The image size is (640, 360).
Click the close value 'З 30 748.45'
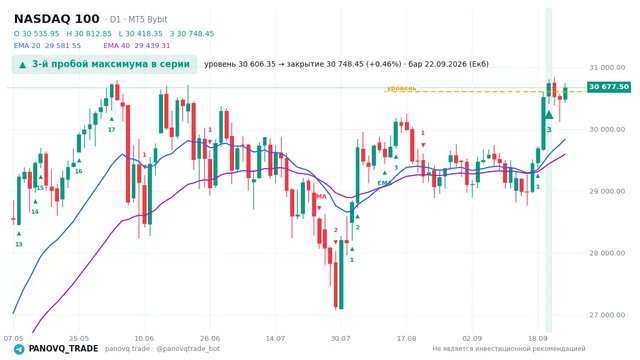pyautogui.click(x=192, y=34)
